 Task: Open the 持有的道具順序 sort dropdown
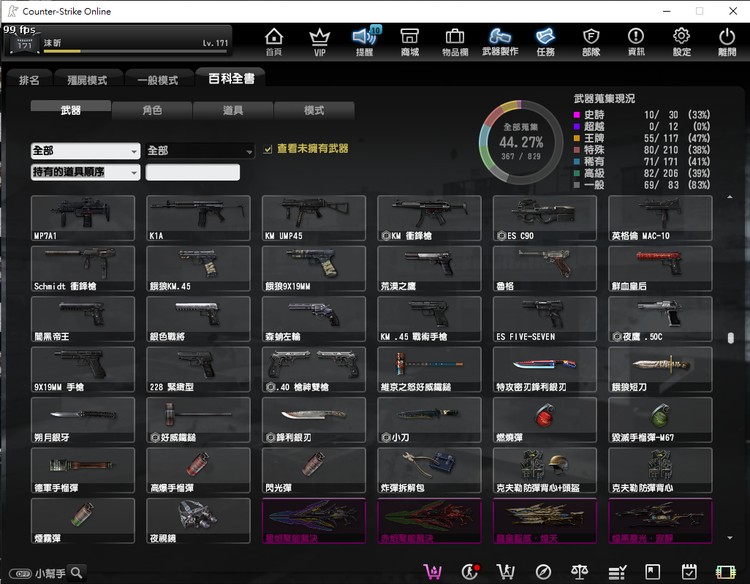coord(85,172)
